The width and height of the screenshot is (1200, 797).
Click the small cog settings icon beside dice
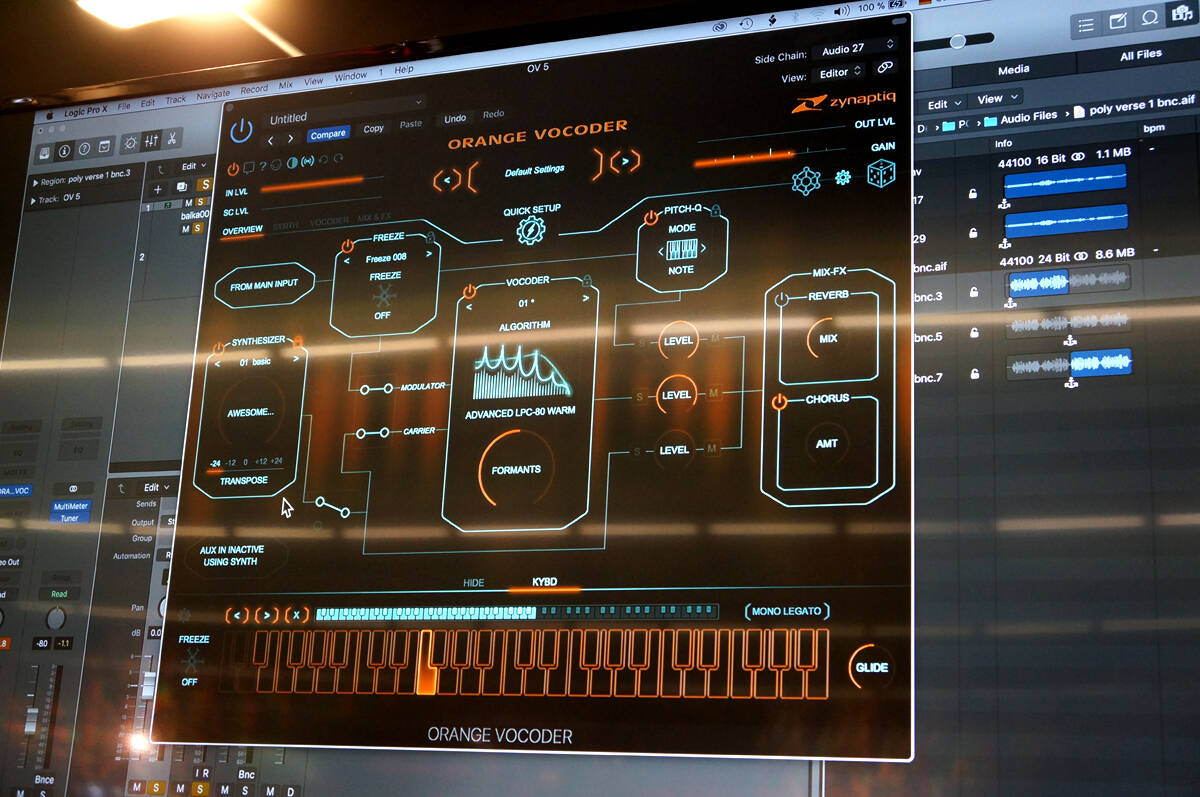point(843,177)
